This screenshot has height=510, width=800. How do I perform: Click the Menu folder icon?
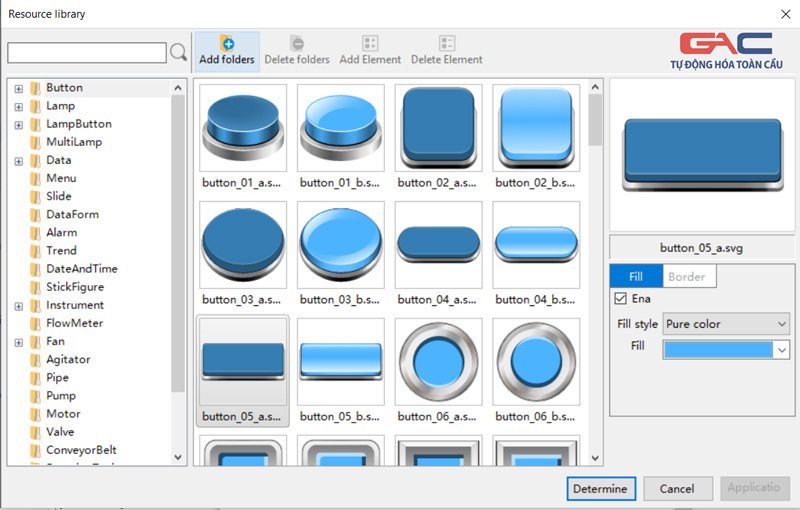[x=35, y=178]
